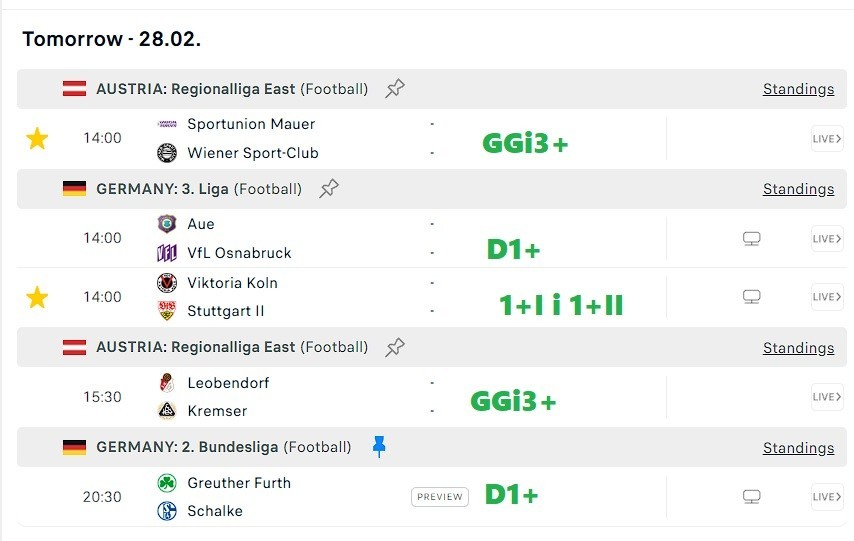Open the Greuther Furth match PREVIEW
This screenshot has width=854, height=541.
(440, 497)
